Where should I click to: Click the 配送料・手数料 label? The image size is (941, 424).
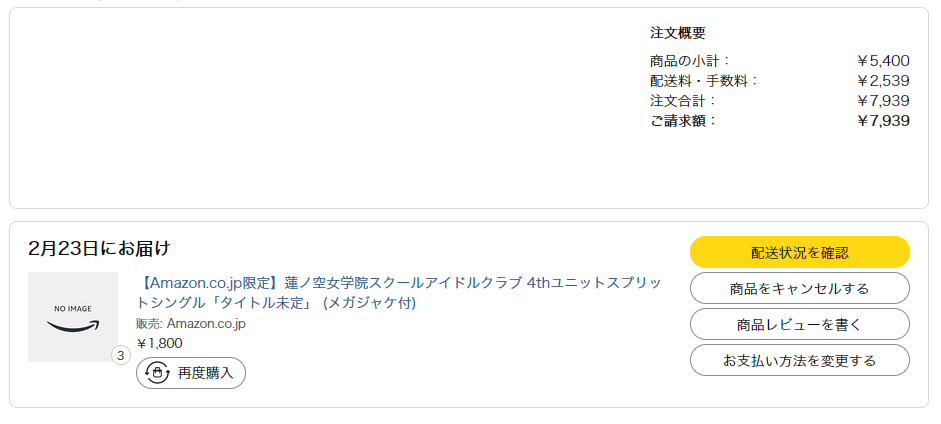(x=704, y=81)
